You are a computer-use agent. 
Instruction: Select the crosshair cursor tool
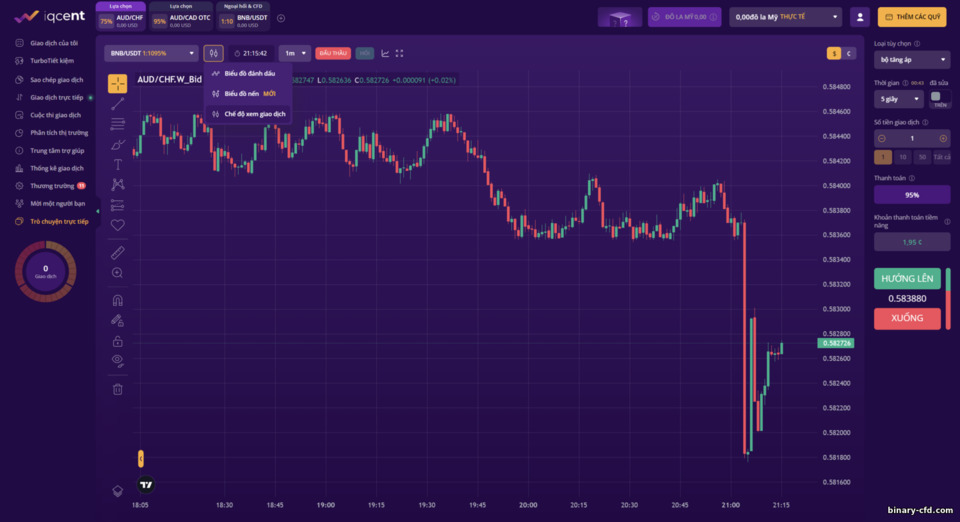[x=118, y=83]
